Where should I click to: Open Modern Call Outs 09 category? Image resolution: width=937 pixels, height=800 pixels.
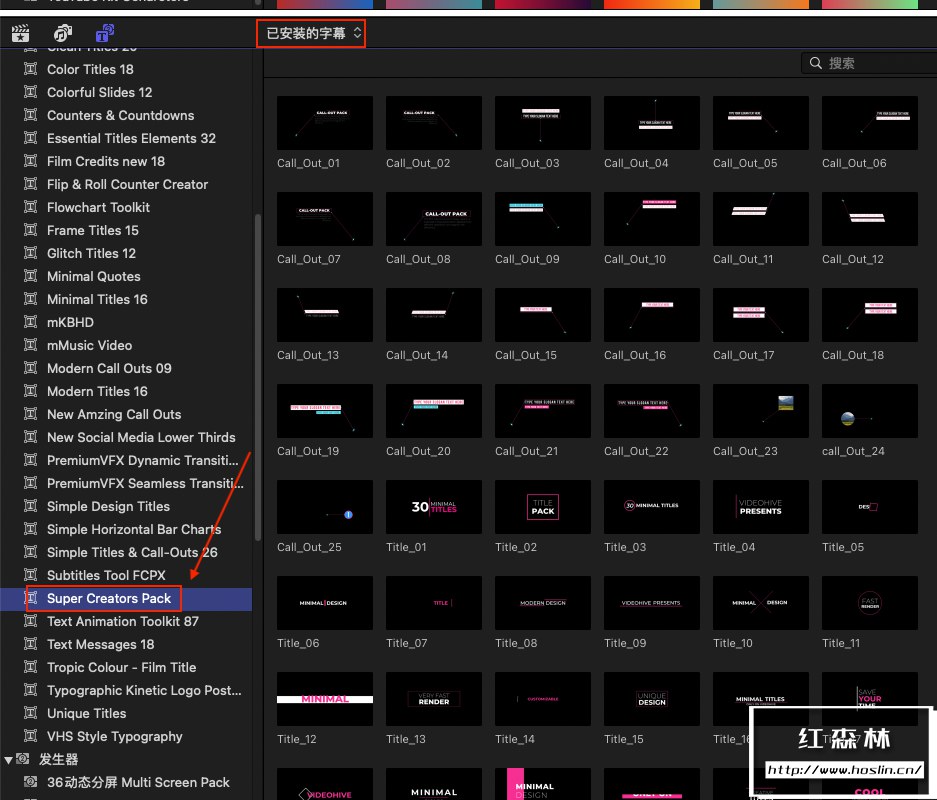tap(109, 369)
